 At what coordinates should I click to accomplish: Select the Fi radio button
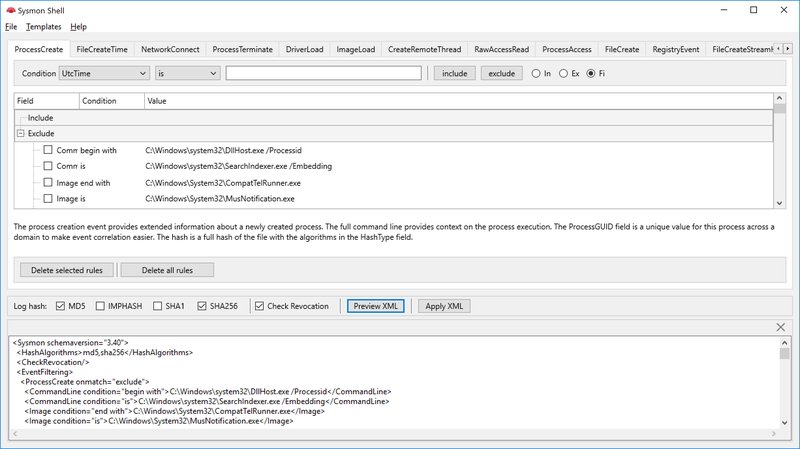click(x=591, y=73)
